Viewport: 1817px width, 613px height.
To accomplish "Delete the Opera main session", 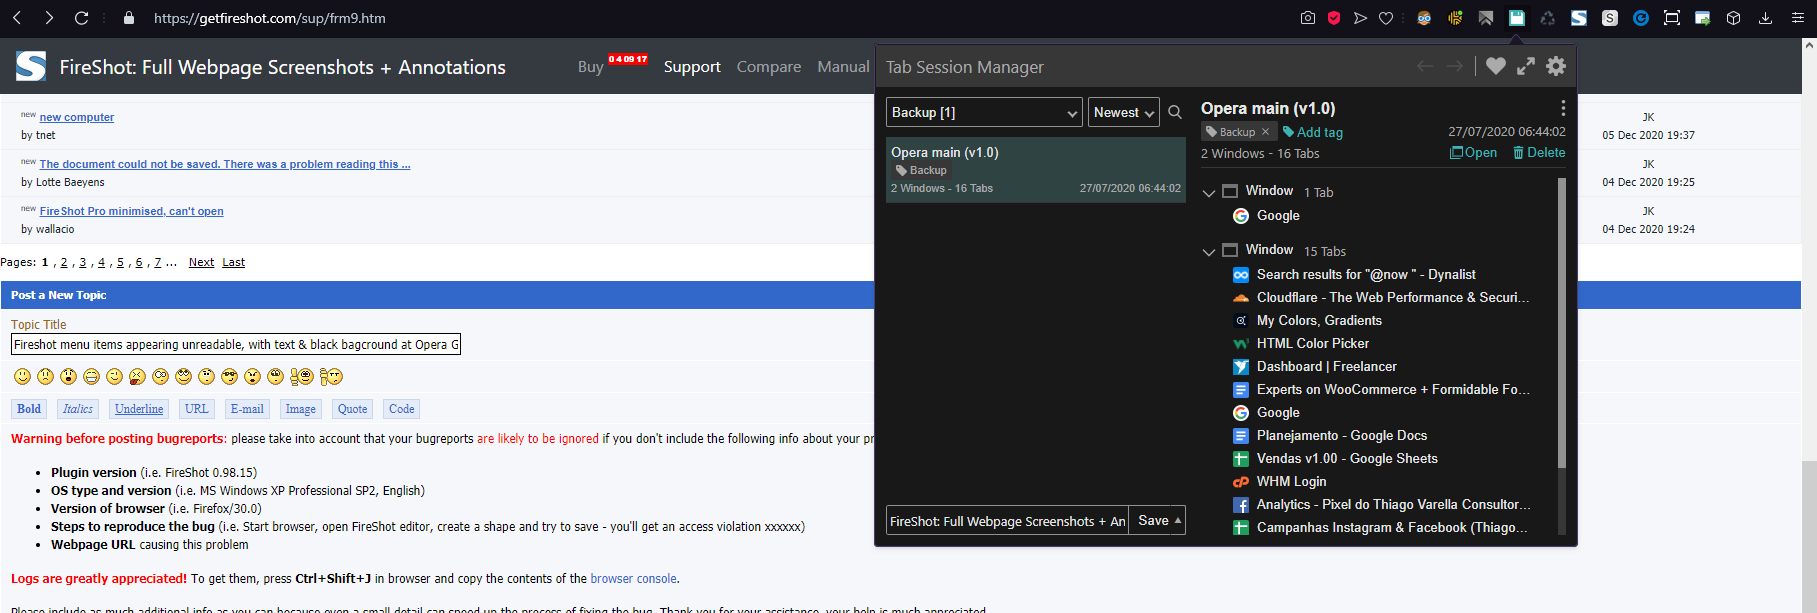I will point(1539,152).
